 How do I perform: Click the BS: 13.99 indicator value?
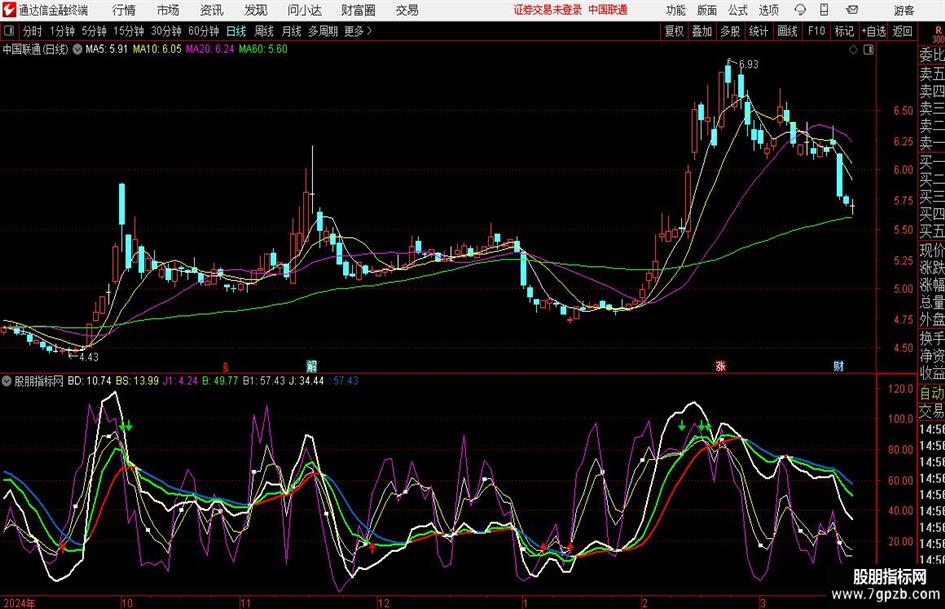(x=137, y=381)
